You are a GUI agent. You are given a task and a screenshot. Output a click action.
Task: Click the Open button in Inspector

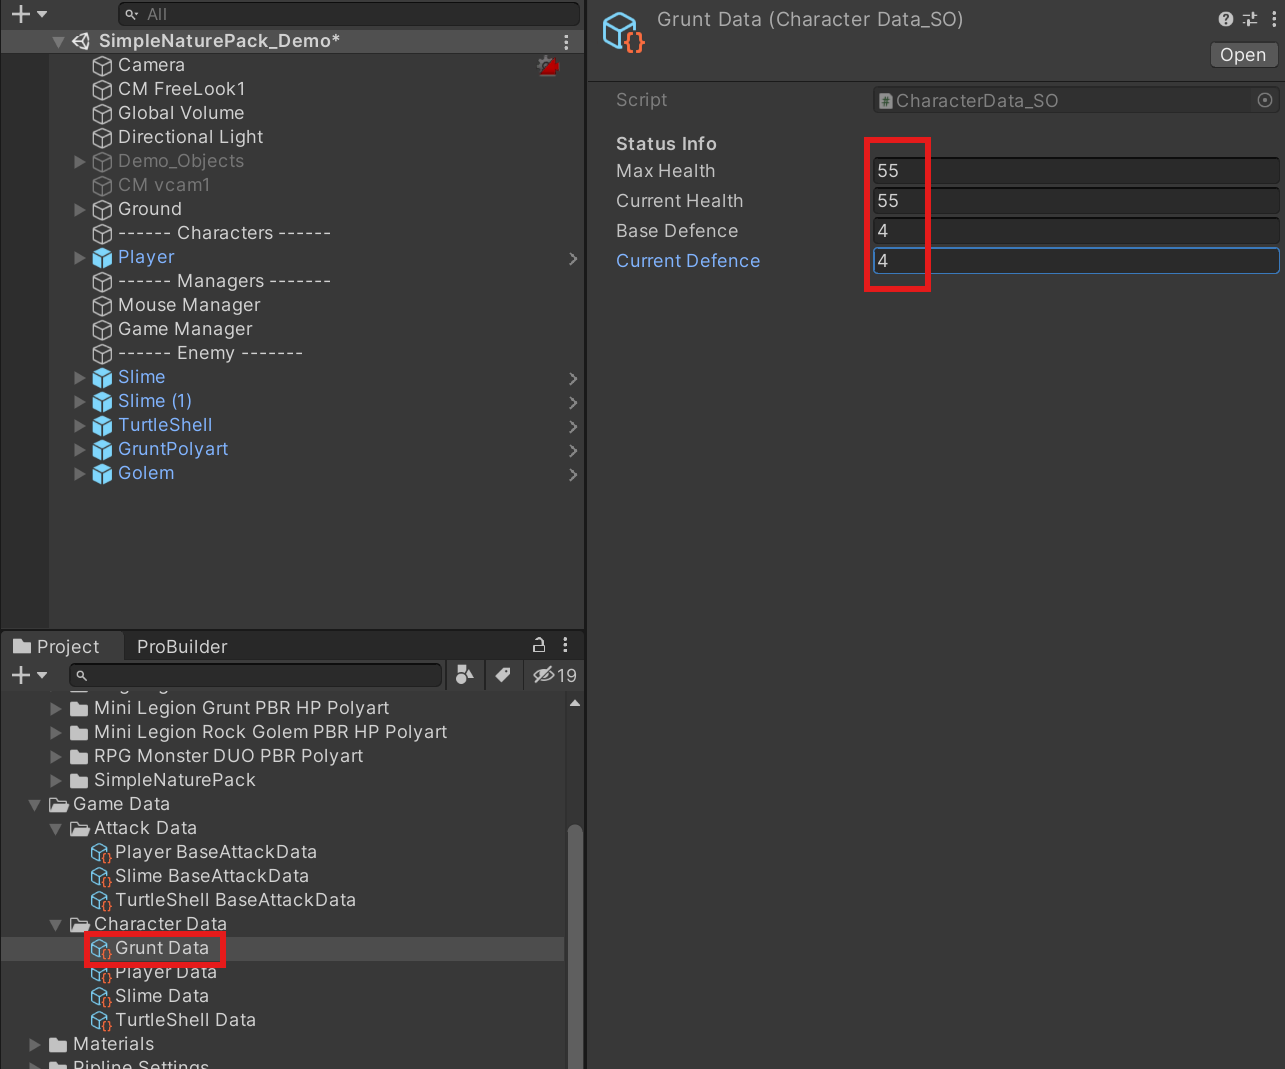coord(1243,55)
